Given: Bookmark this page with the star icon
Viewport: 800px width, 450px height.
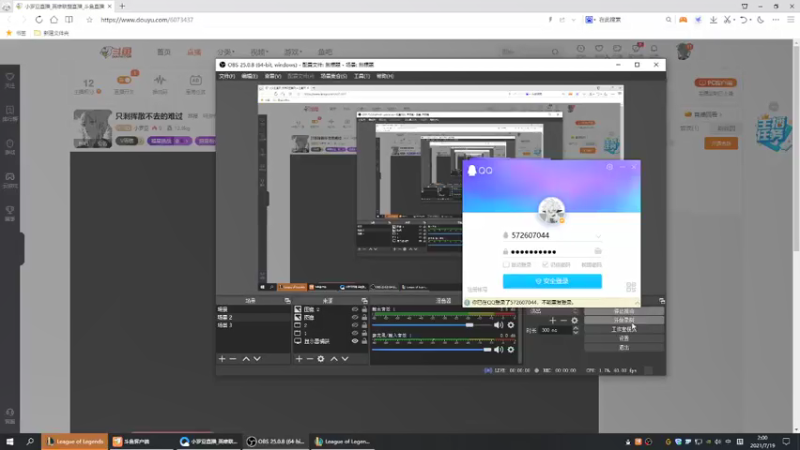Looking at the screenshot, I should click(x=89, y=20).
